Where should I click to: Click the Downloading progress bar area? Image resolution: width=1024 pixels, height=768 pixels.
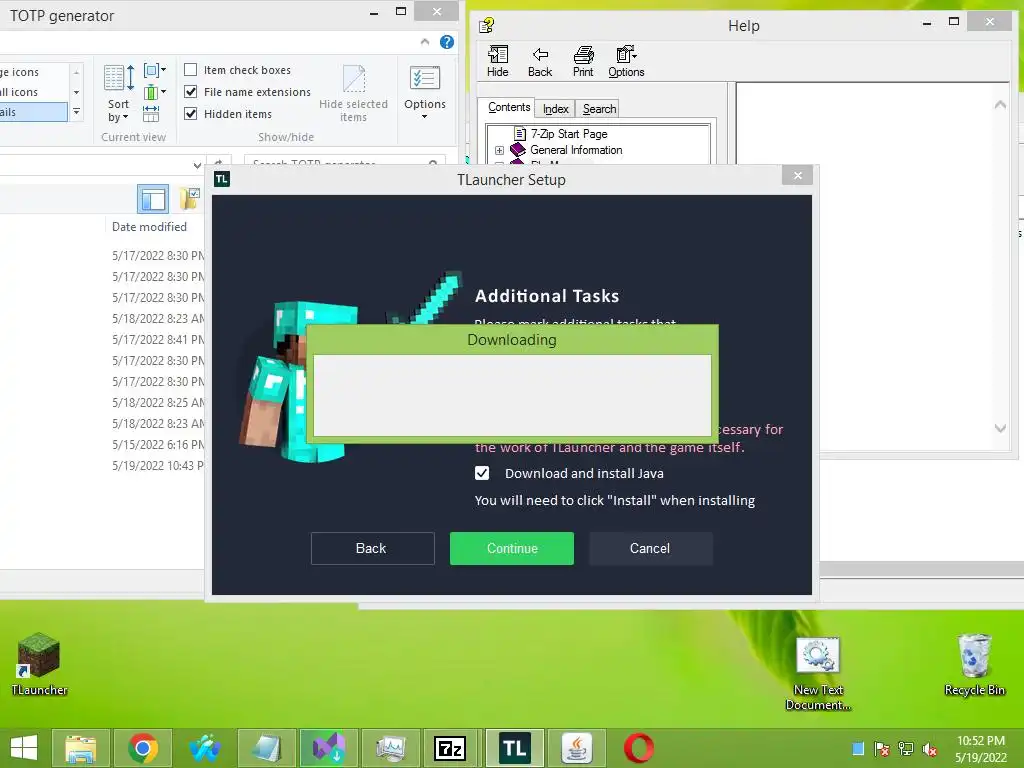(512, 395)
